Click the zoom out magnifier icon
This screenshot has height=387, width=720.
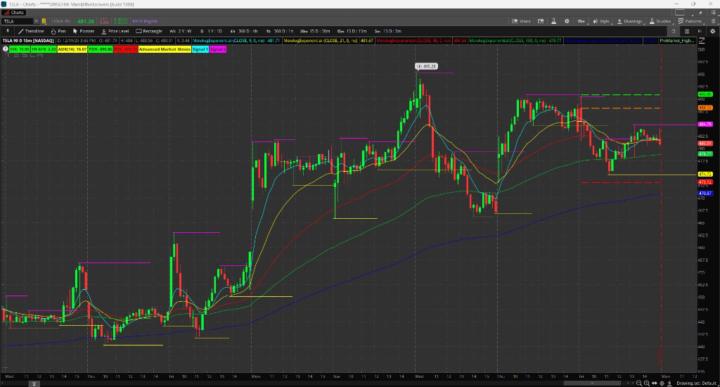(x=639, y=383)
